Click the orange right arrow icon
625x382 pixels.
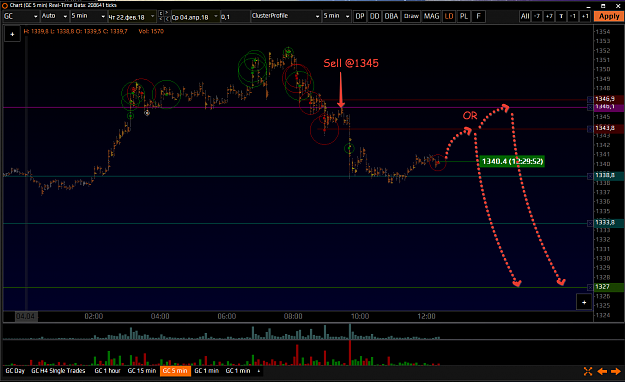click(616, 371)
